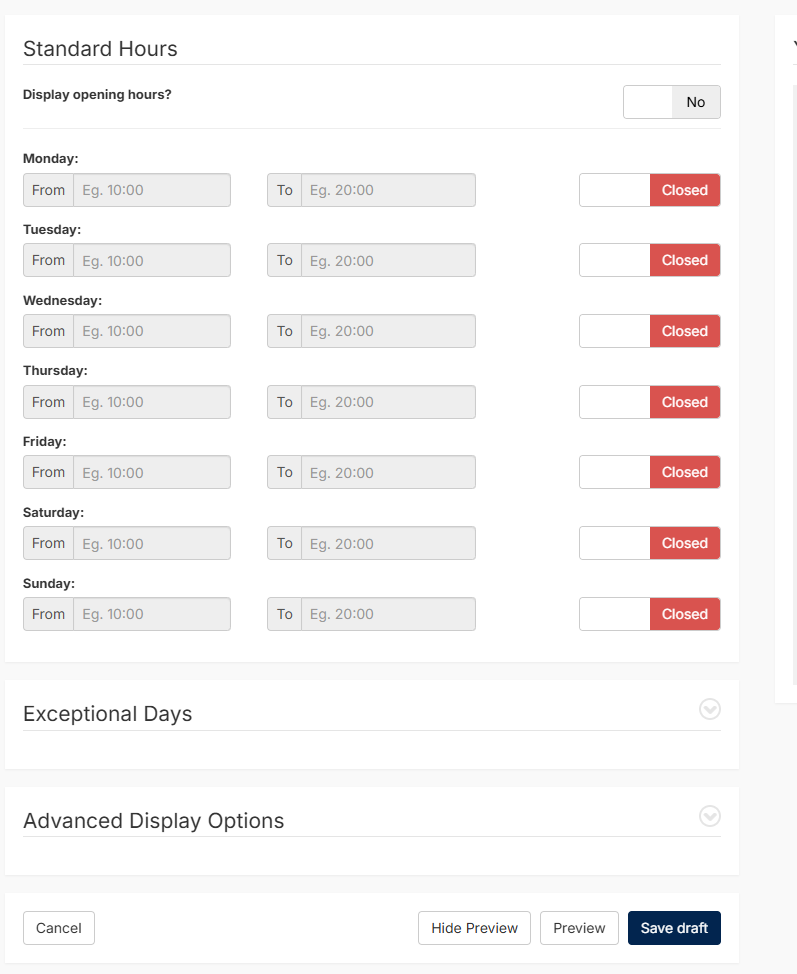Toggle Sunday Closed switch
797x974 pixels.
(x=650, y=614)
